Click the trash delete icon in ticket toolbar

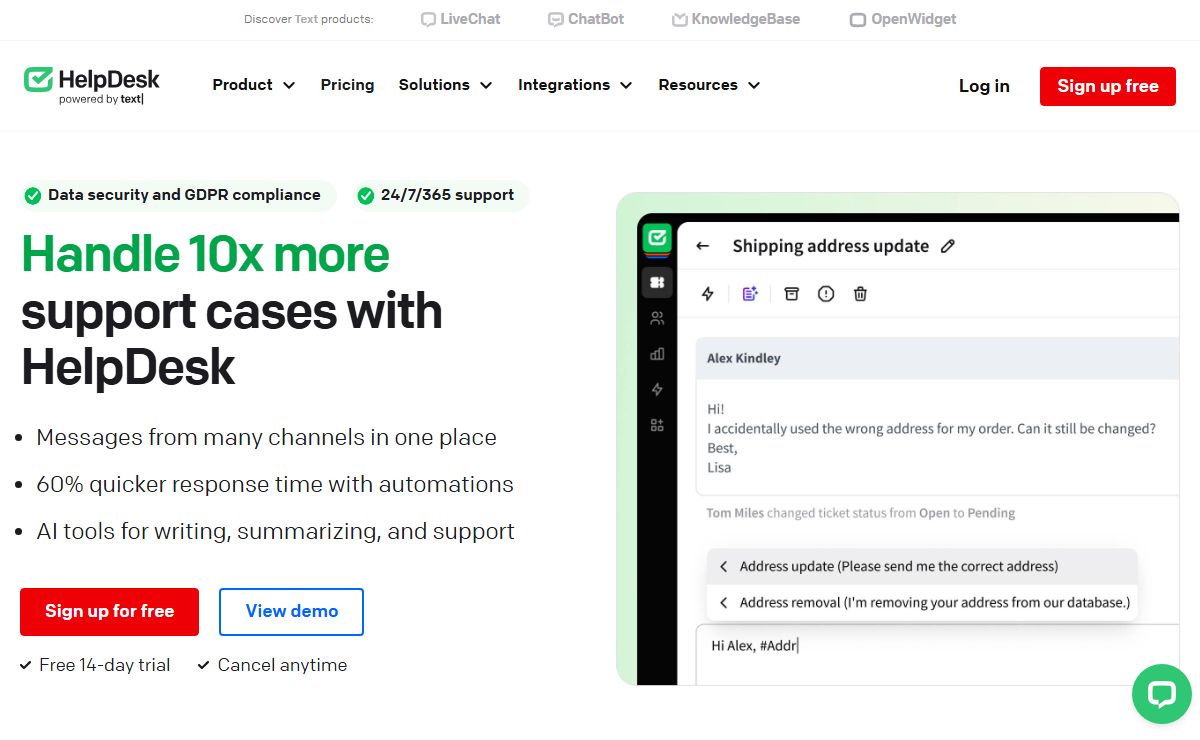860,294
